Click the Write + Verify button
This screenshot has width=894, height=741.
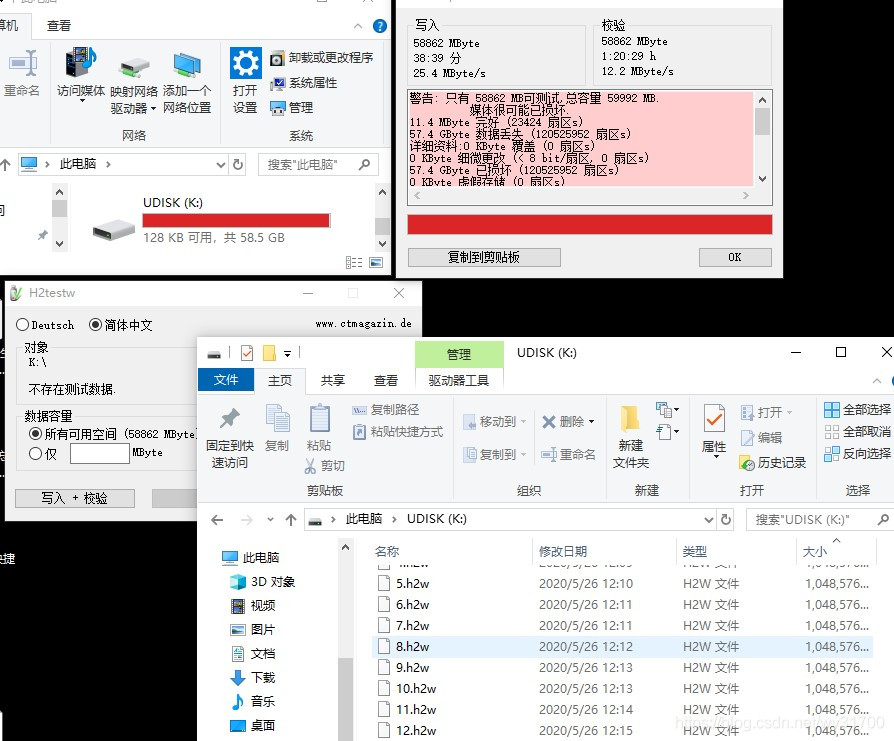[75, 498]
